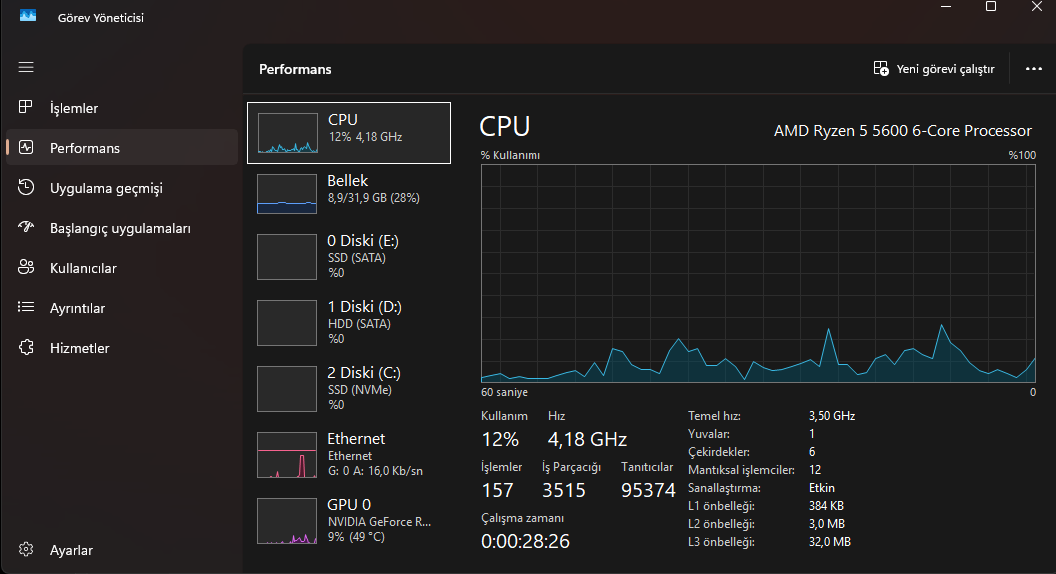Click Yeni görevi çalıştır button
The image size is (1056, 574).
[x=934, y=69]
